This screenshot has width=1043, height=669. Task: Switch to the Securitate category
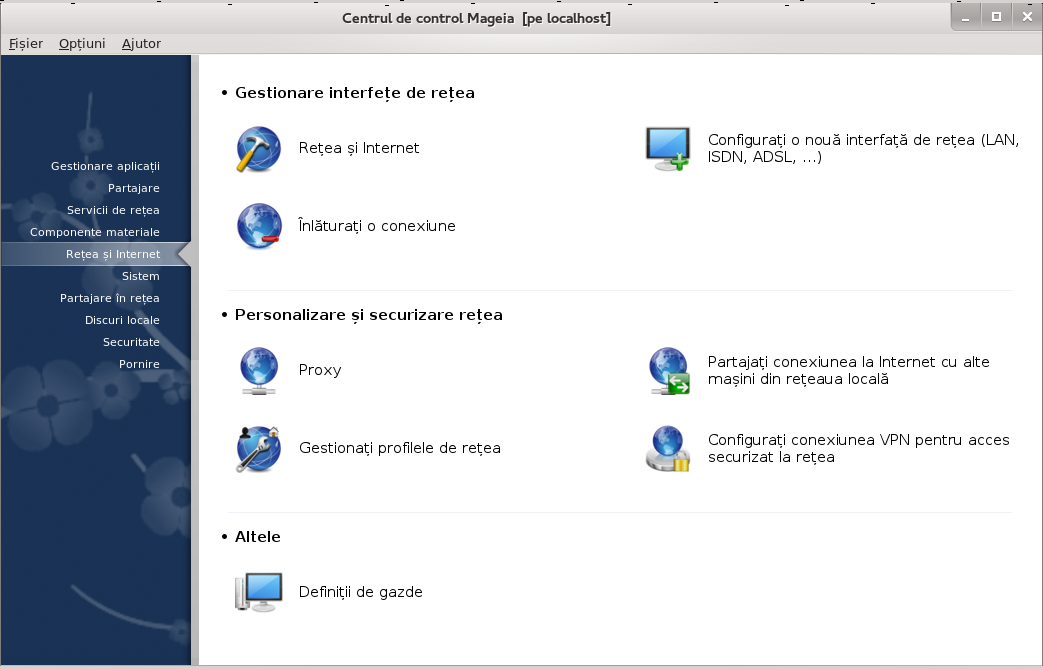point(131,342)
